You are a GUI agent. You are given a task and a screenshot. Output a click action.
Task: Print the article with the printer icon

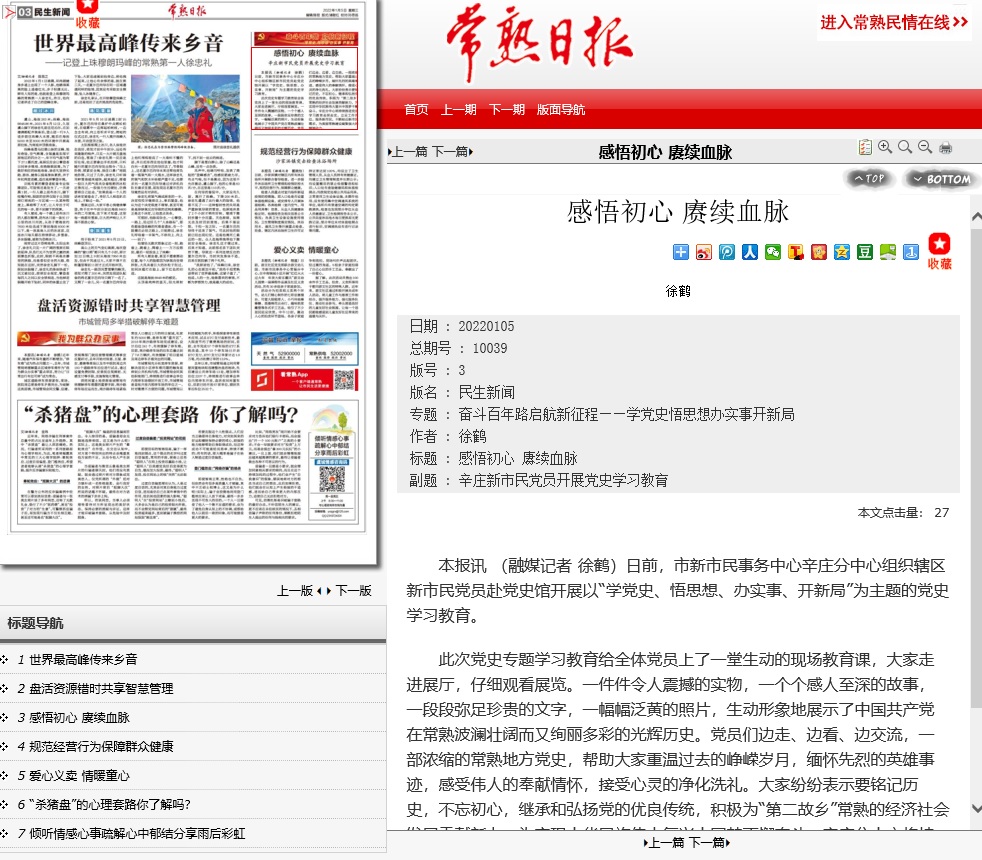click(946, 148)
